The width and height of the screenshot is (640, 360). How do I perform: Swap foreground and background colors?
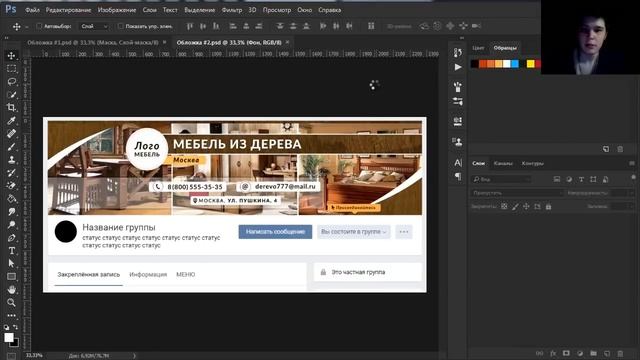[15, 327]
